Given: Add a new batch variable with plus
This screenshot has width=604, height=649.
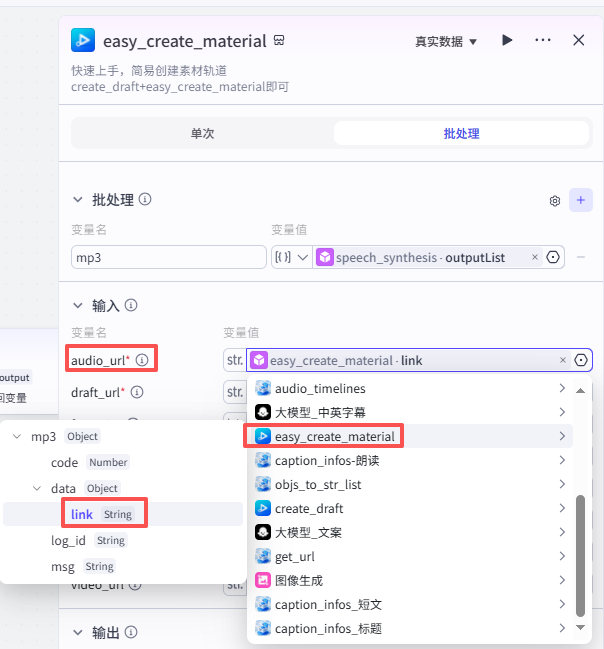Looking at the screenshot, I should click(x=581, y=200).
